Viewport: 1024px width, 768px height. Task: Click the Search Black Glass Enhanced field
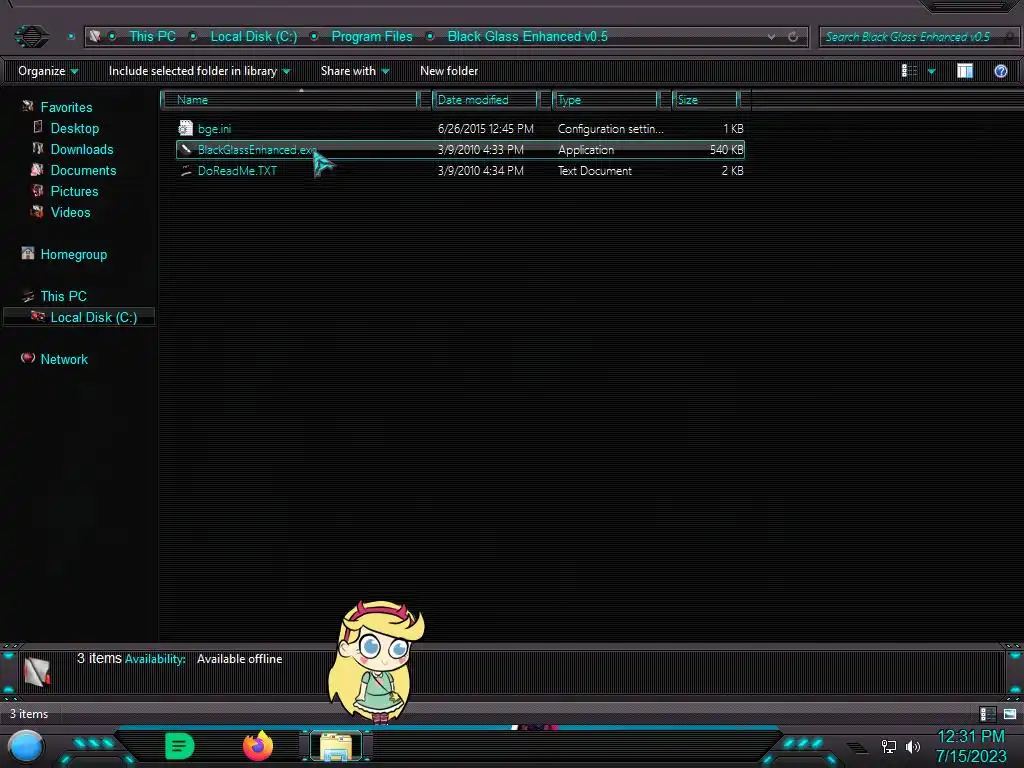coord(918,37)
